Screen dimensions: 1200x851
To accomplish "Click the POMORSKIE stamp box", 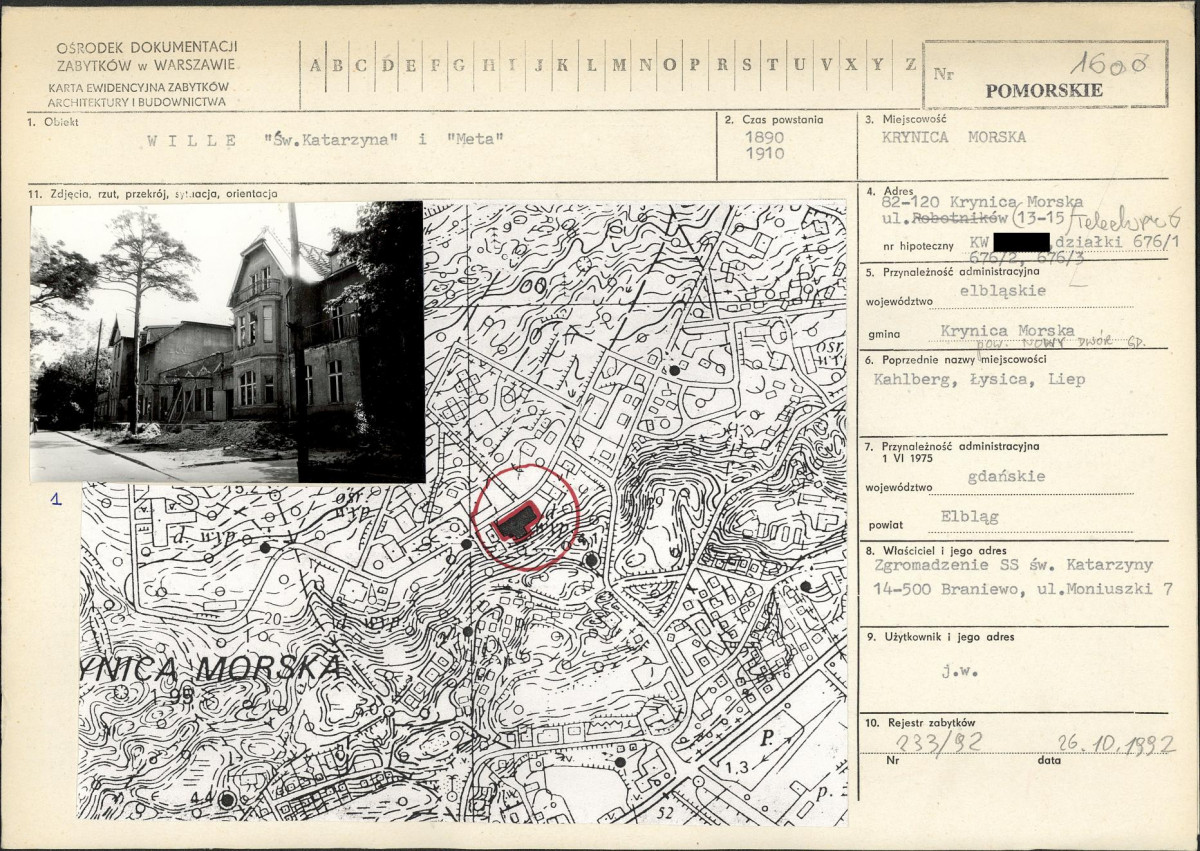I will [1045, 75].
